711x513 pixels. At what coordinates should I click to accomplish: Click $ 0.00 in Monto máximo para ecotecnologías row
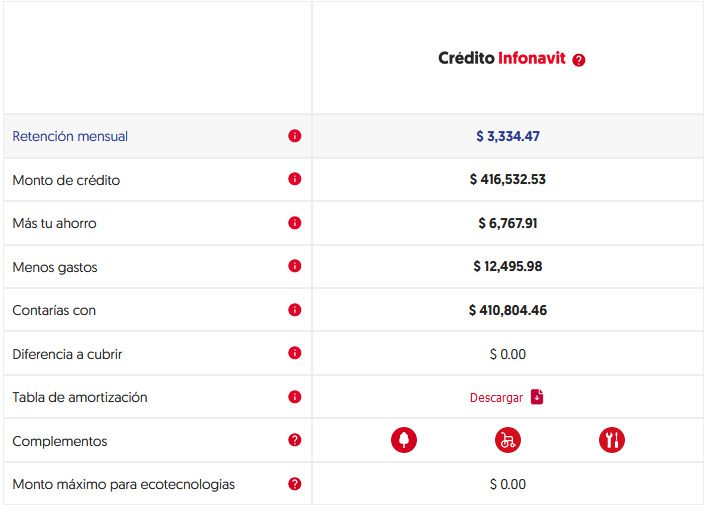(508, 484)
